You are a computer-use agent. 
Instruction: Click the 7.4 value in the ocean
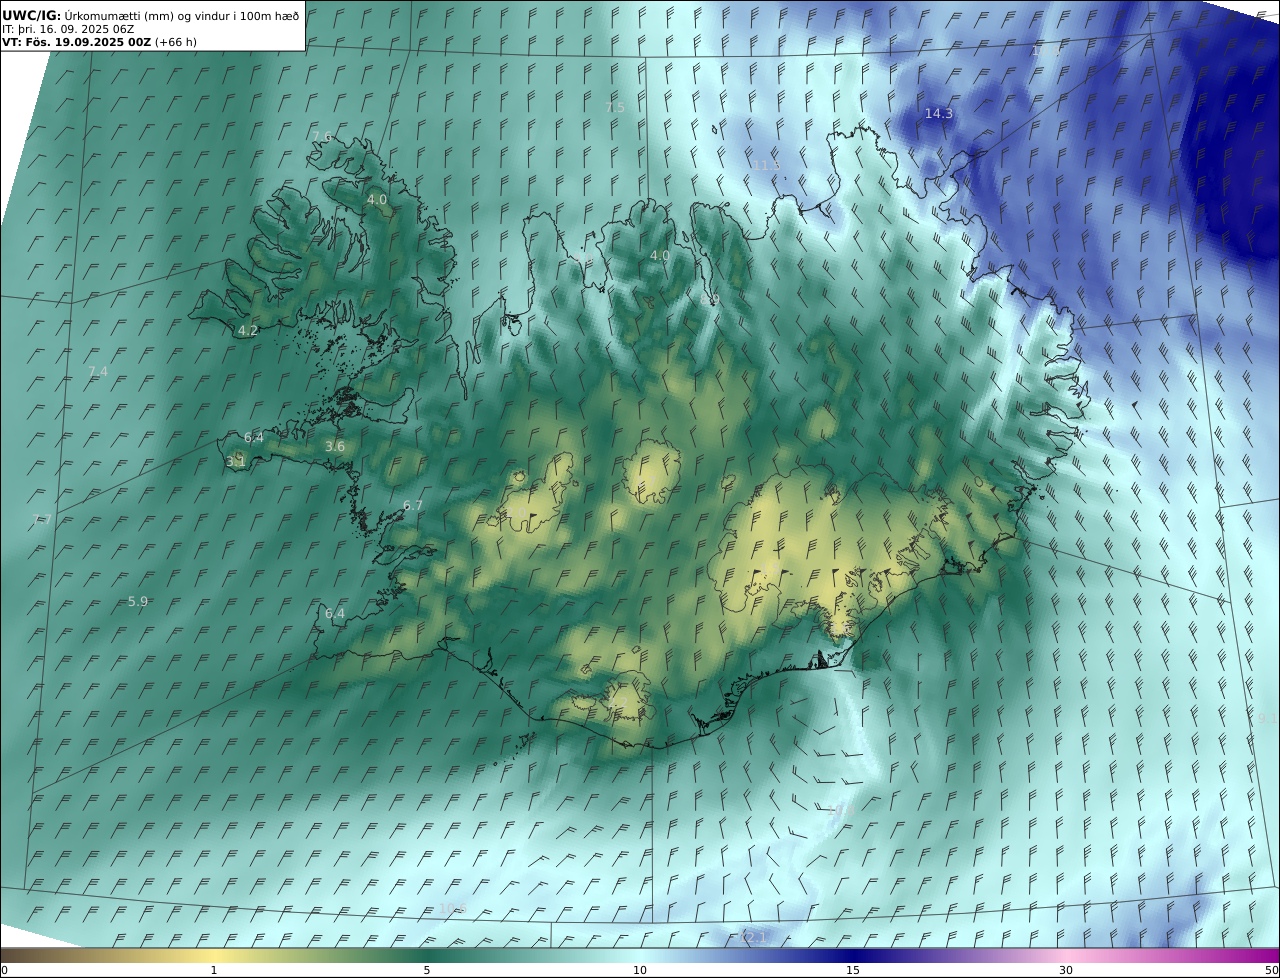[x=98, y=371]
